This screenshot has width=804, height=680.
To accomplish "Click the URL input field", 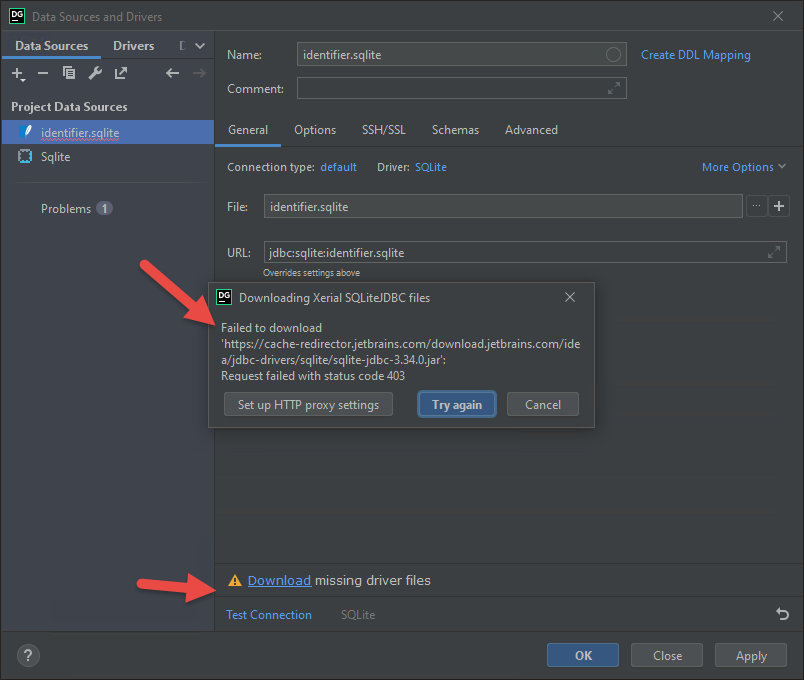I will tap(525, 252).
